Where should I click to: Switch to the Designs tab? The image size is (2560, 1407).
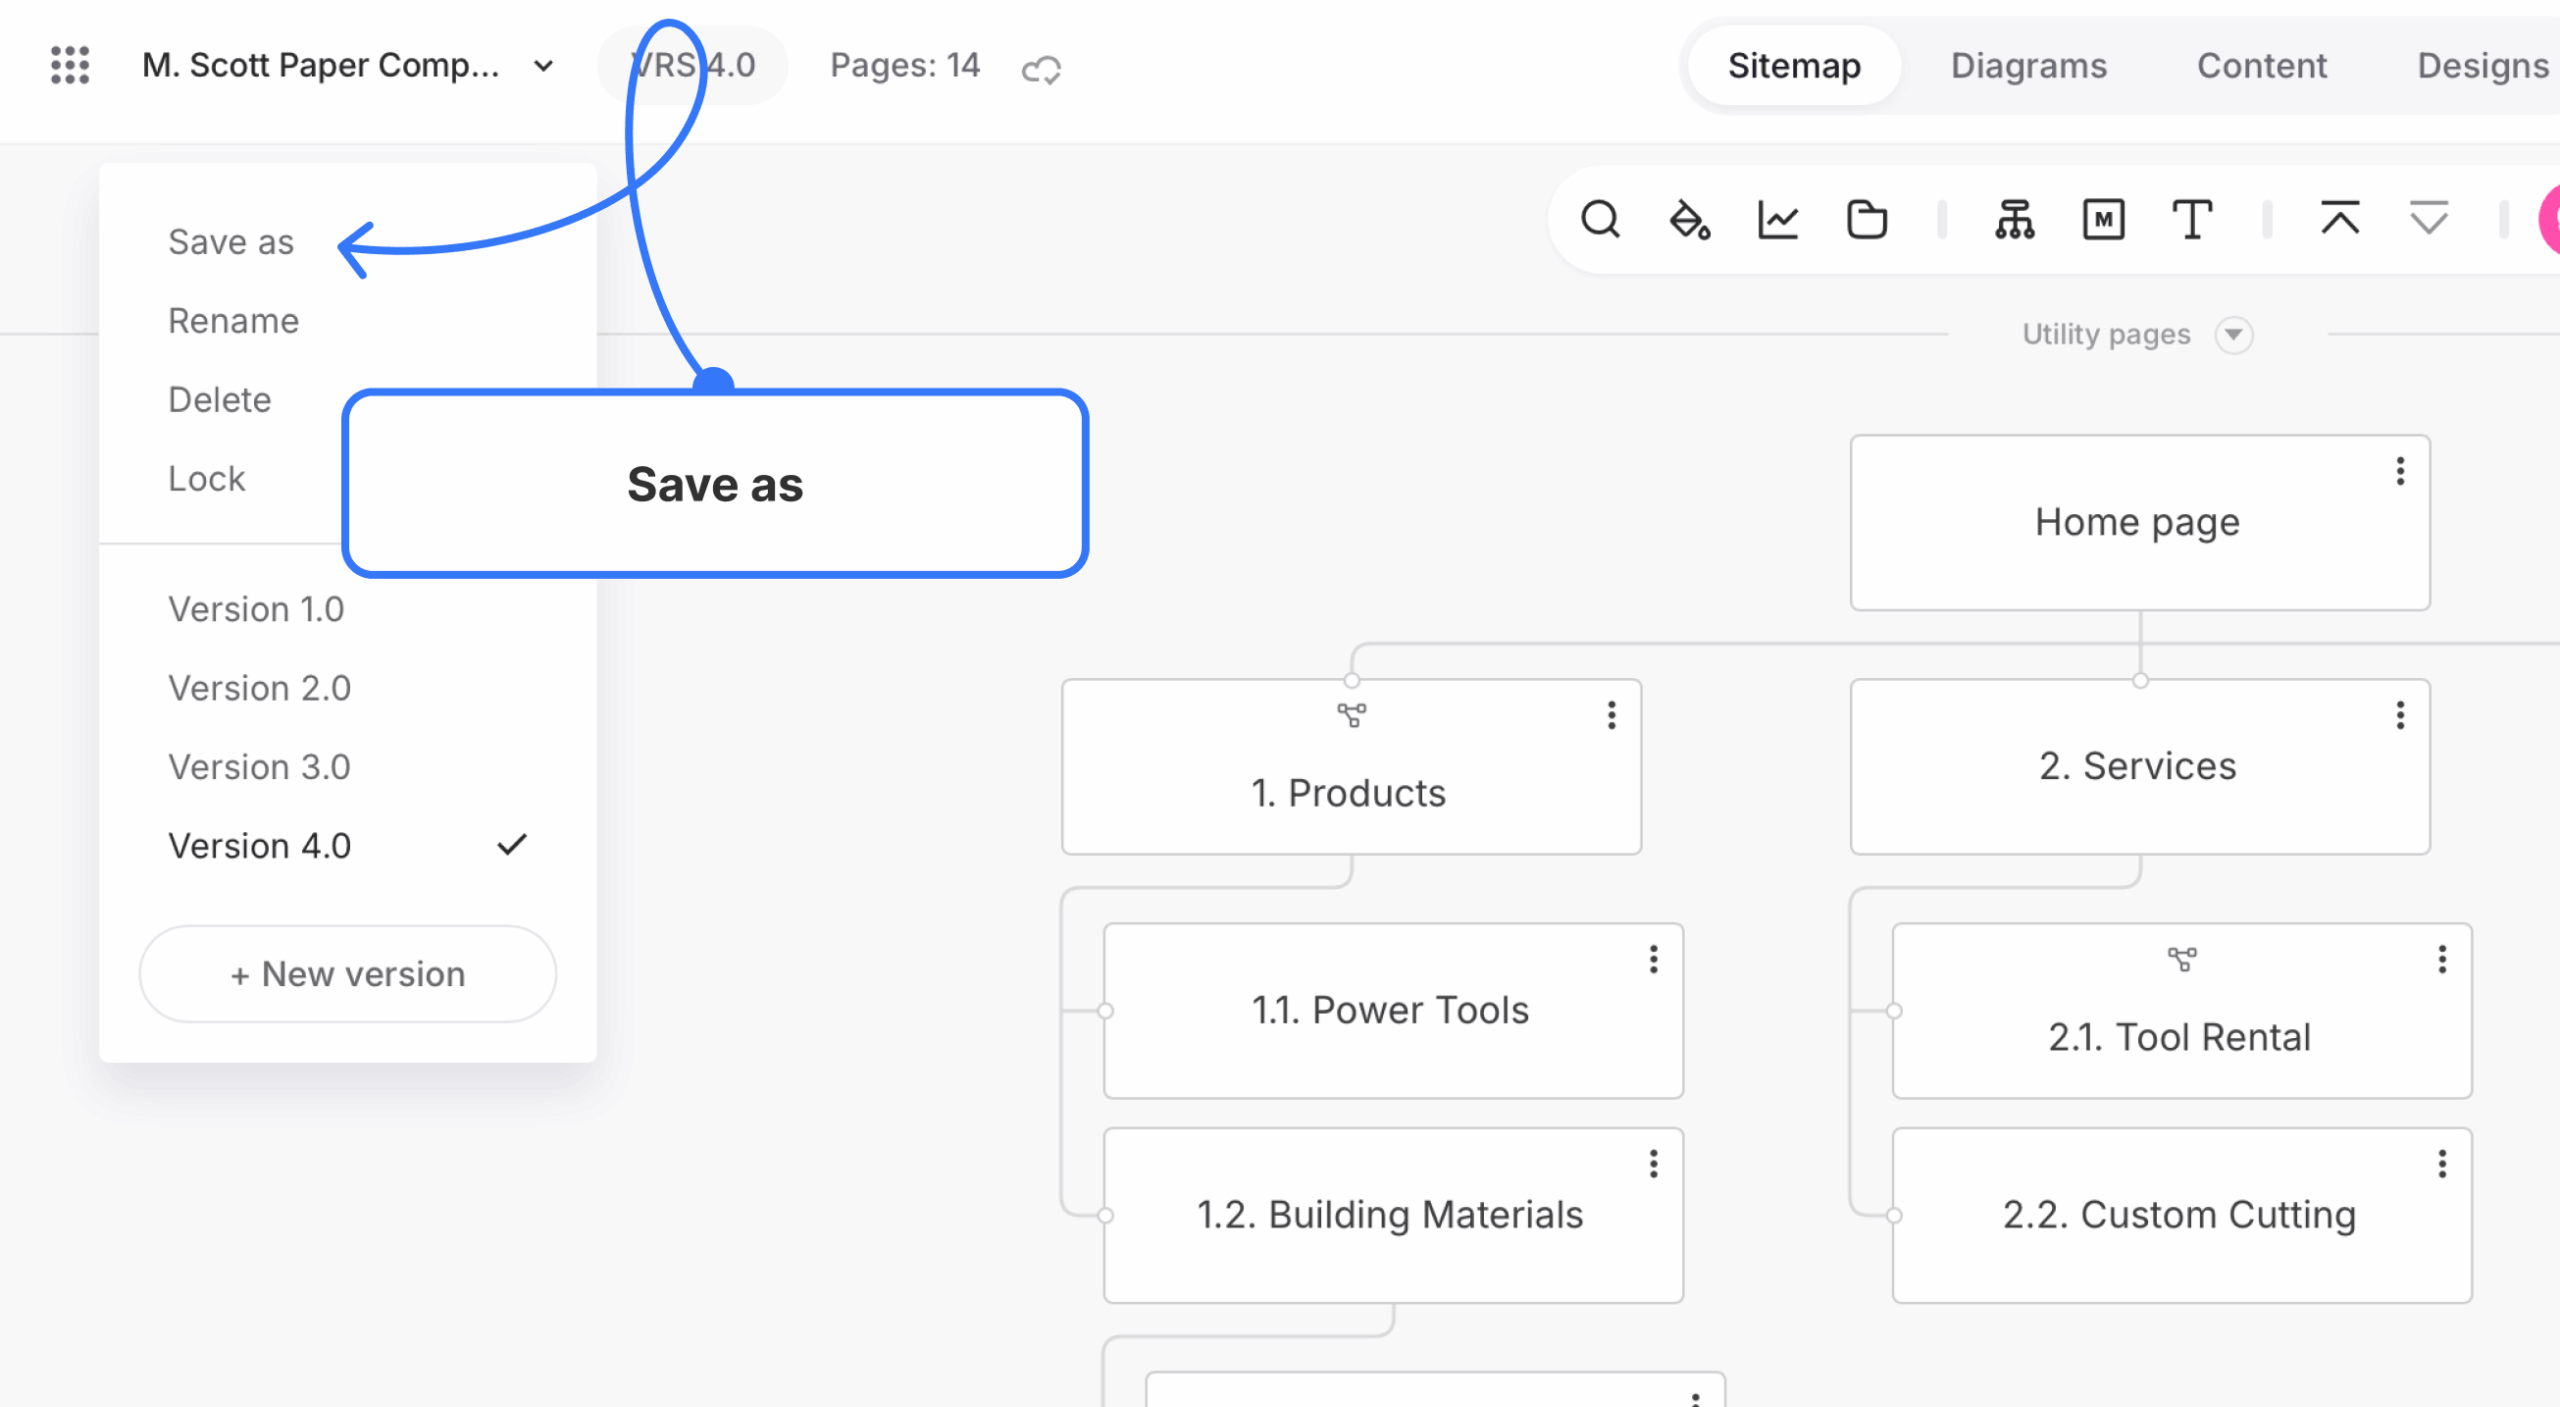(2483, 65)
